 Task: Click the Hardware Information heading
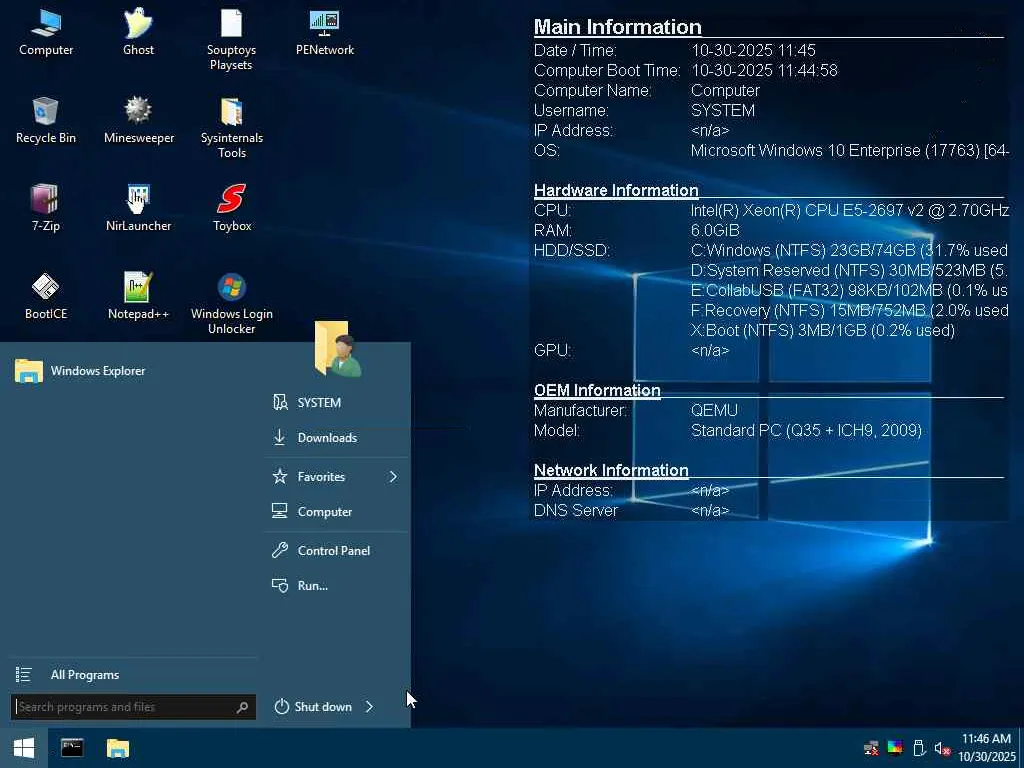(x=616, y=190)
